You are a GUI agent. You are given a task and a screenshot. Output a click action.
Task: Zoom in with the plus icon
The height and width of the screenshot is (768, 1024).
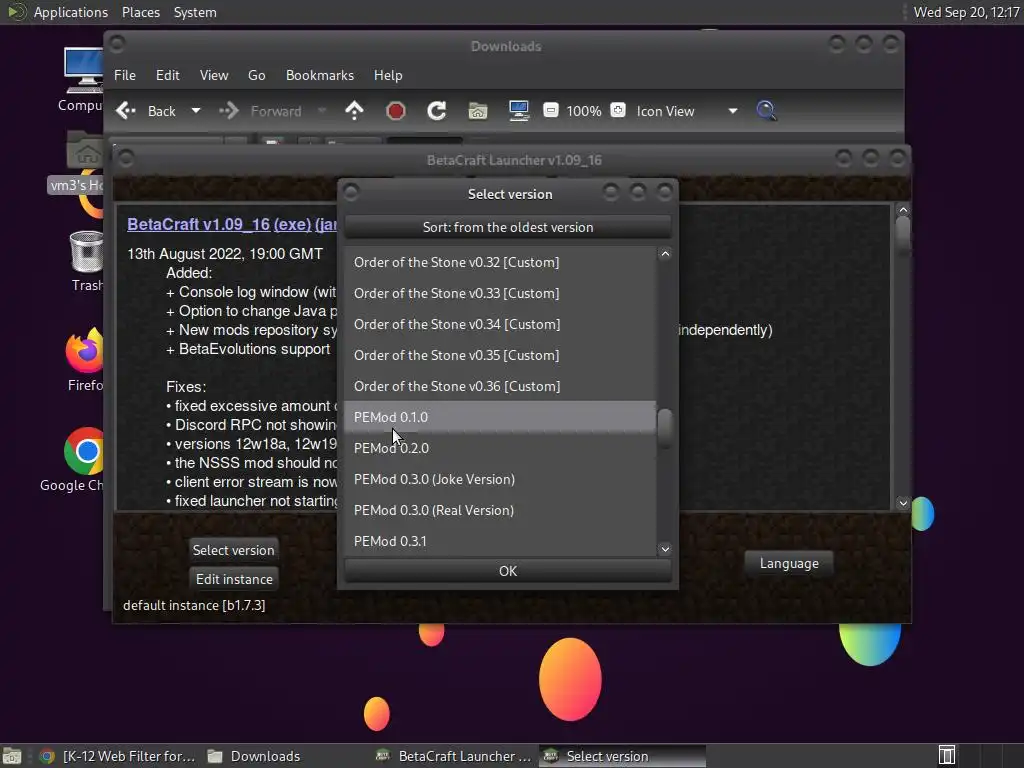click(618, 110)
